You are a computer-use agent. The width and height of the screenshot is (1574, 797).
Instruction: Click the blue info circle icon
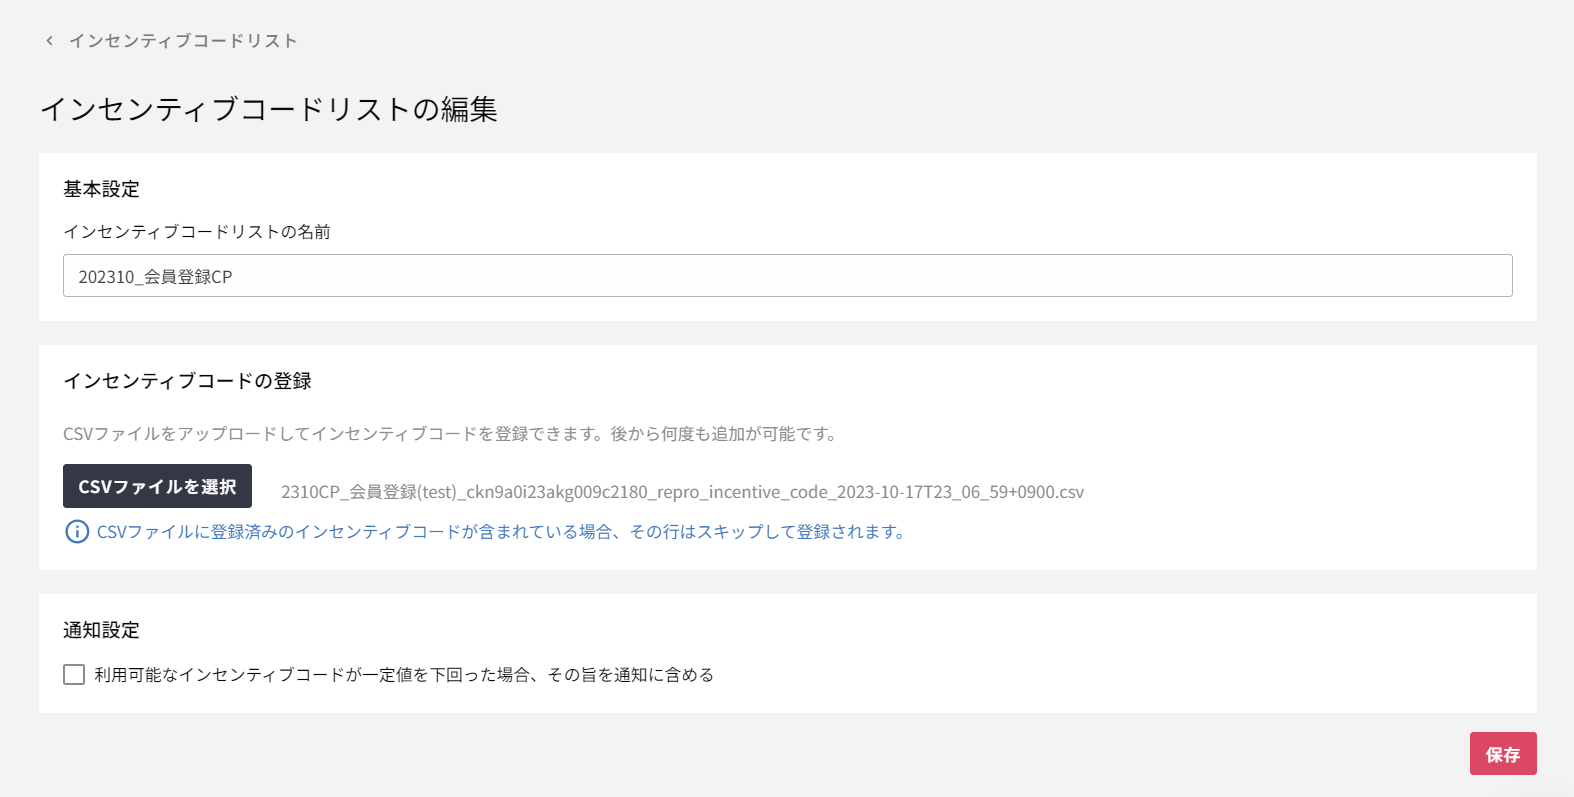pyautogui.click(x=77, y=532)
